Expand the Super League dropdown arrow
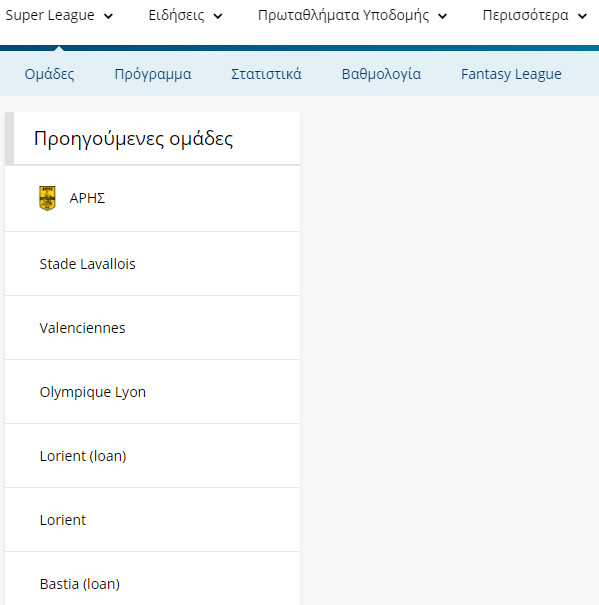Image resolution: width=599 pixels, height=605 pixels. point(108,16)
